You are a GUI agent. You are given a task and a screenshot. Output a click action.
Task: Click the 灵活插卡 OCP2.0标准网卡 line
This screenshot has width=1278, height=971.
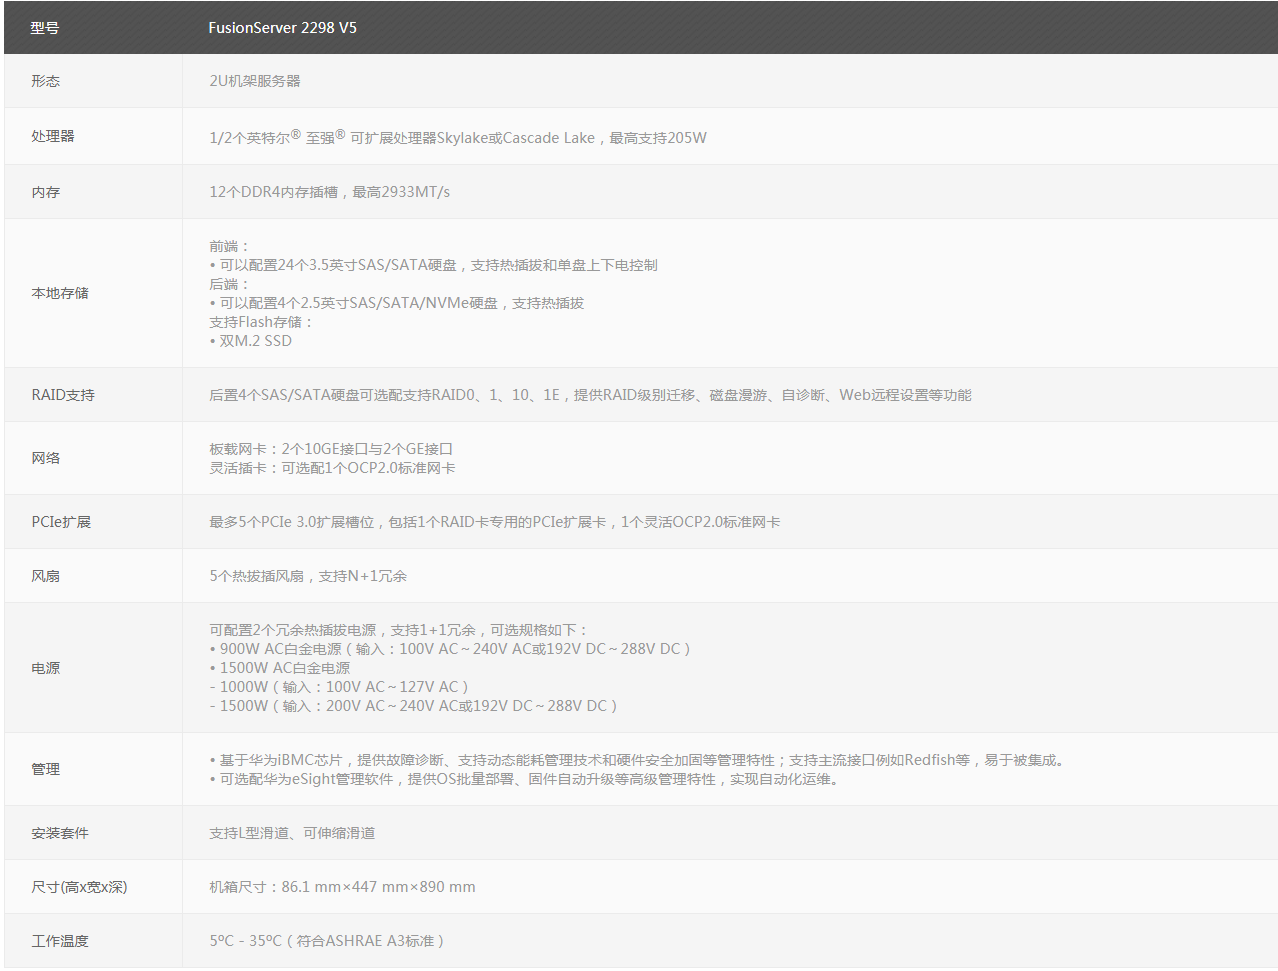click(332, 468)
